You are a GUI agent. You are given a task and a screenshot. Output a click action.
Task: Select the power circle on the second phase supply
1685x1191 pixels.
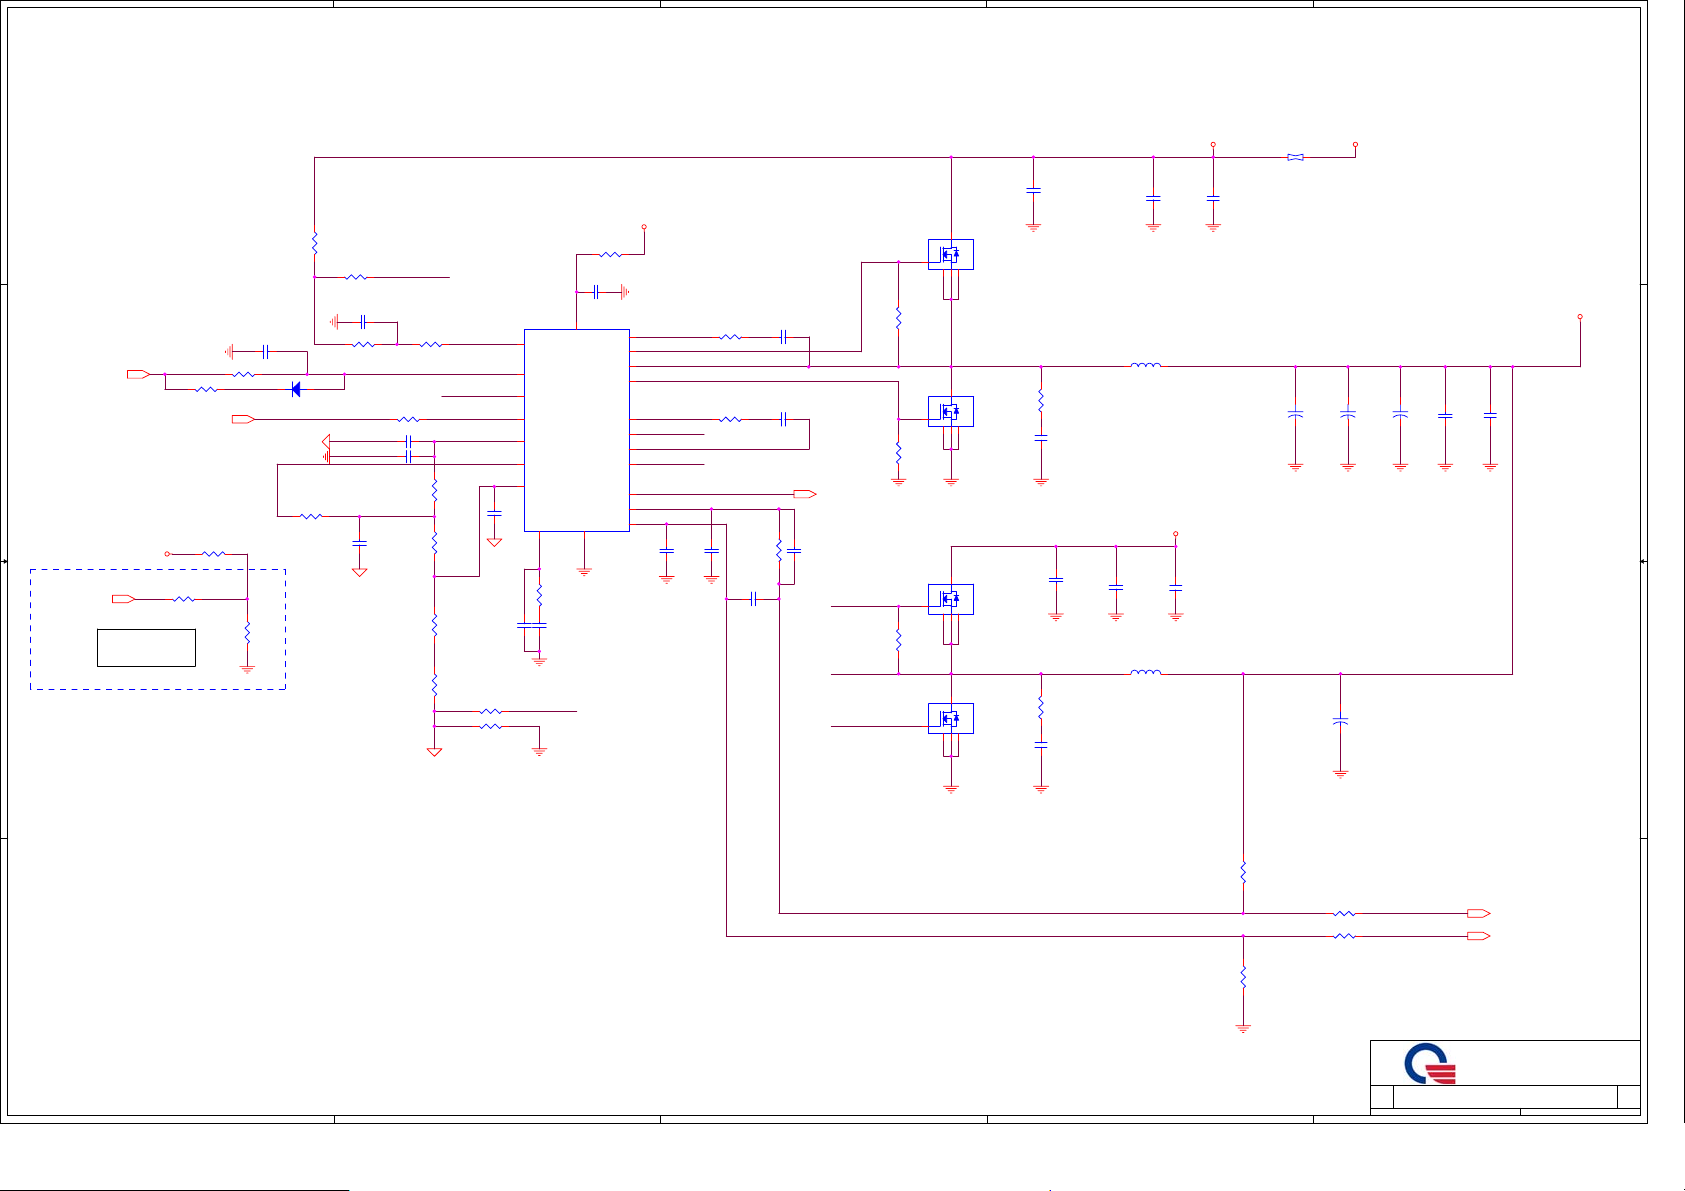coord(1176,534)
